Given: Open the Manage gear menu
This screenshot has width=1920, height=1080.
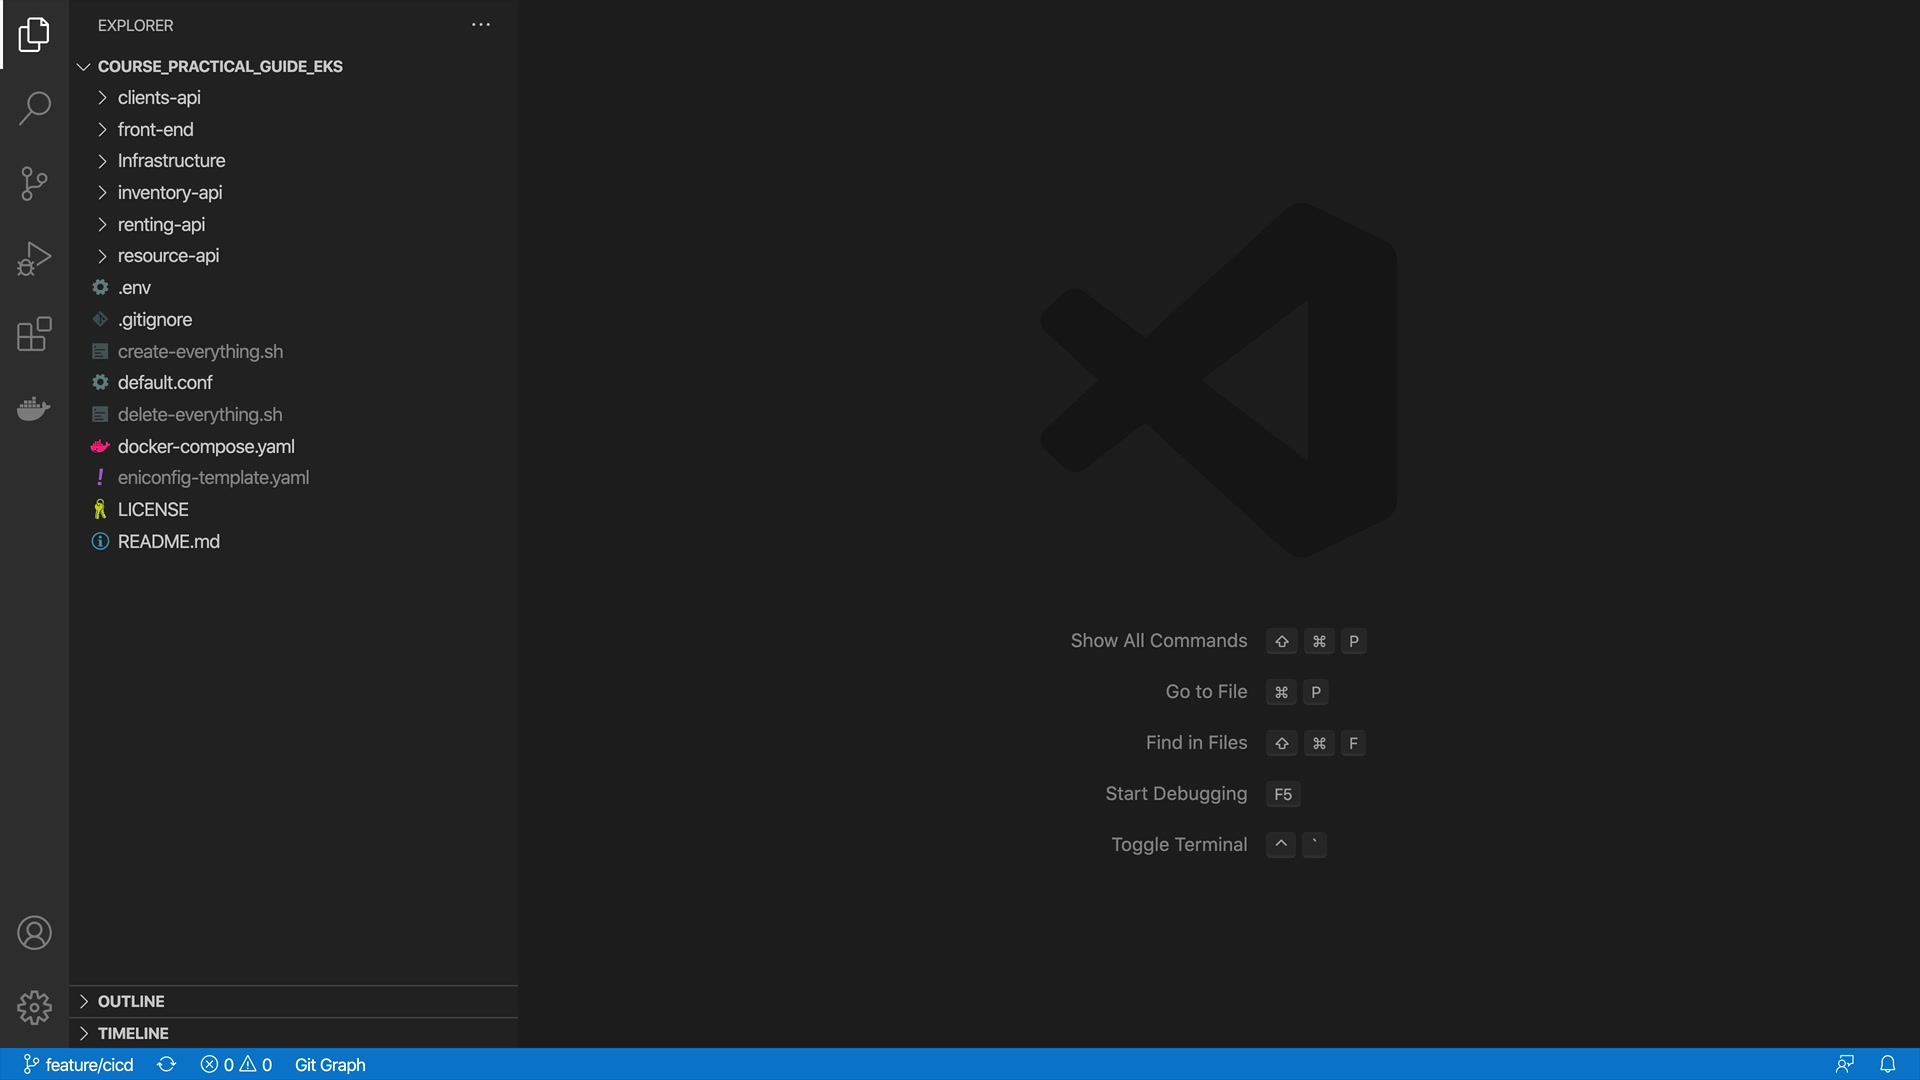Looking at the screenshot, I should coord(34,1007).
